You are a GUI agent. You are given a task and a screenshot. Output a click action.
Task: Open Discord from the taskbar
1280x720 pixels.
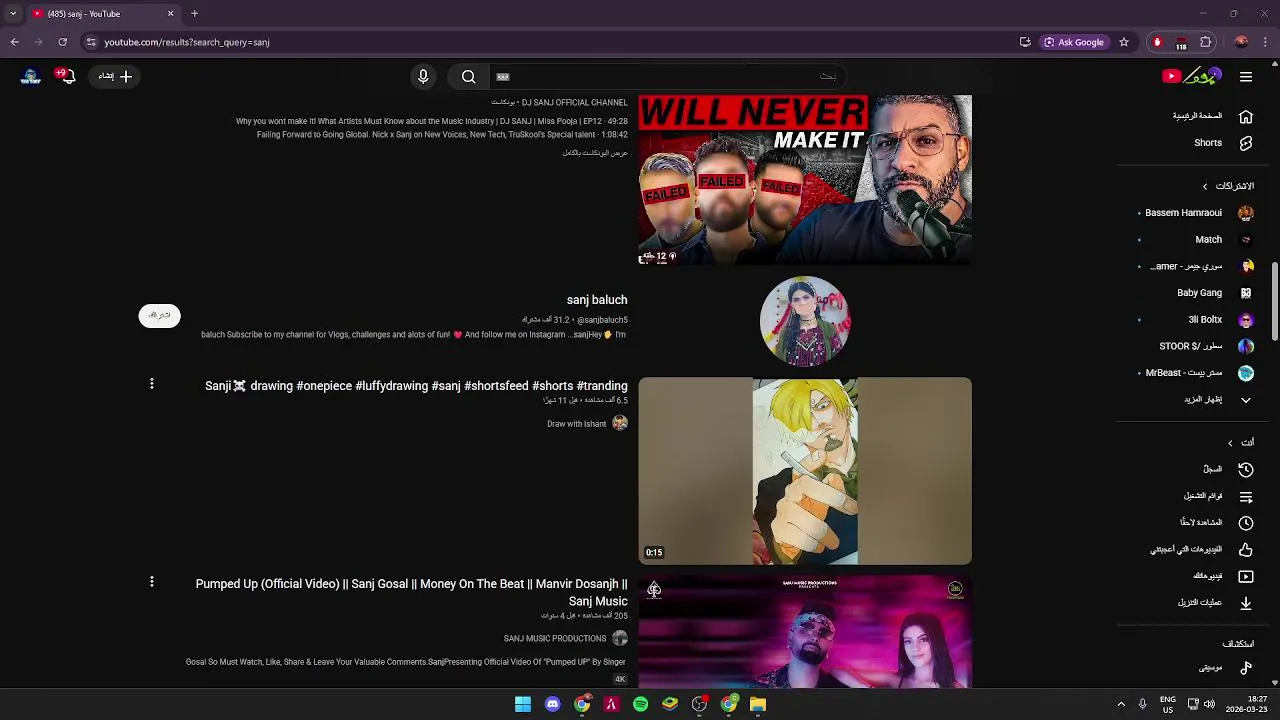tap(552, 704)
